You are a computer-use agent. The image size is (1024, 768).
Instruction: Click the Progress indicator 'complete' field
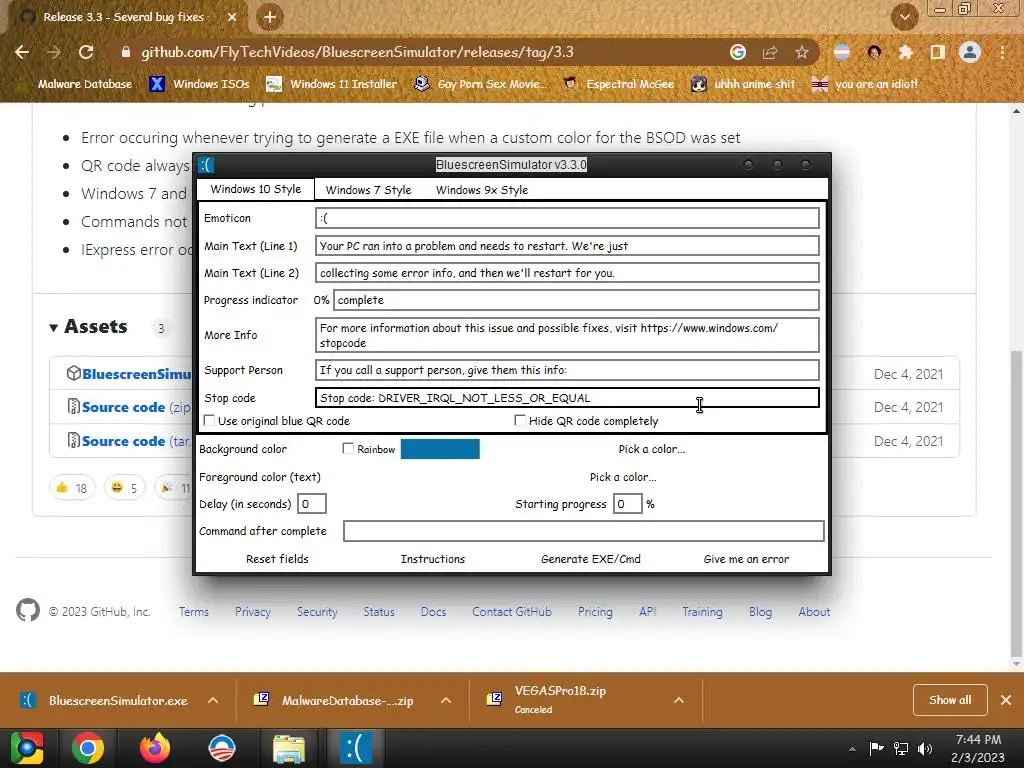576,300
